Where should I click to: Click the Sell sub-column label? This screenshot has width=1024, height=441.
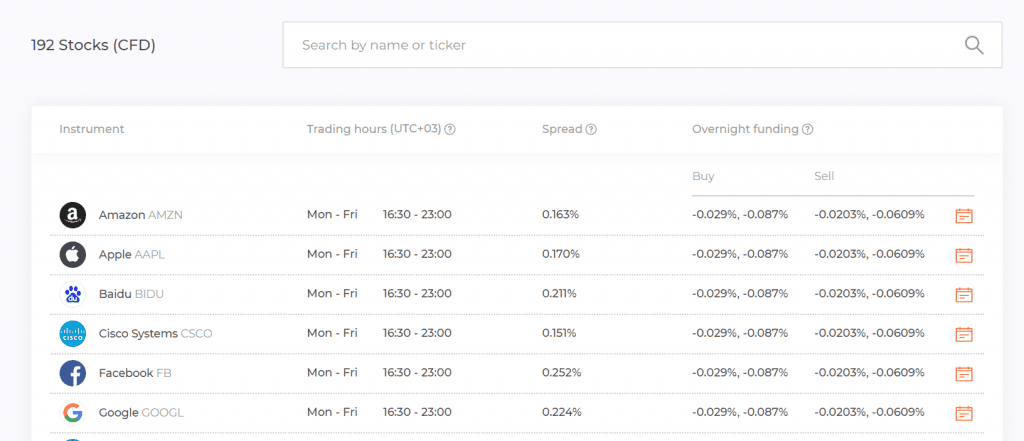pyautogui.click(x=824, y=176)
